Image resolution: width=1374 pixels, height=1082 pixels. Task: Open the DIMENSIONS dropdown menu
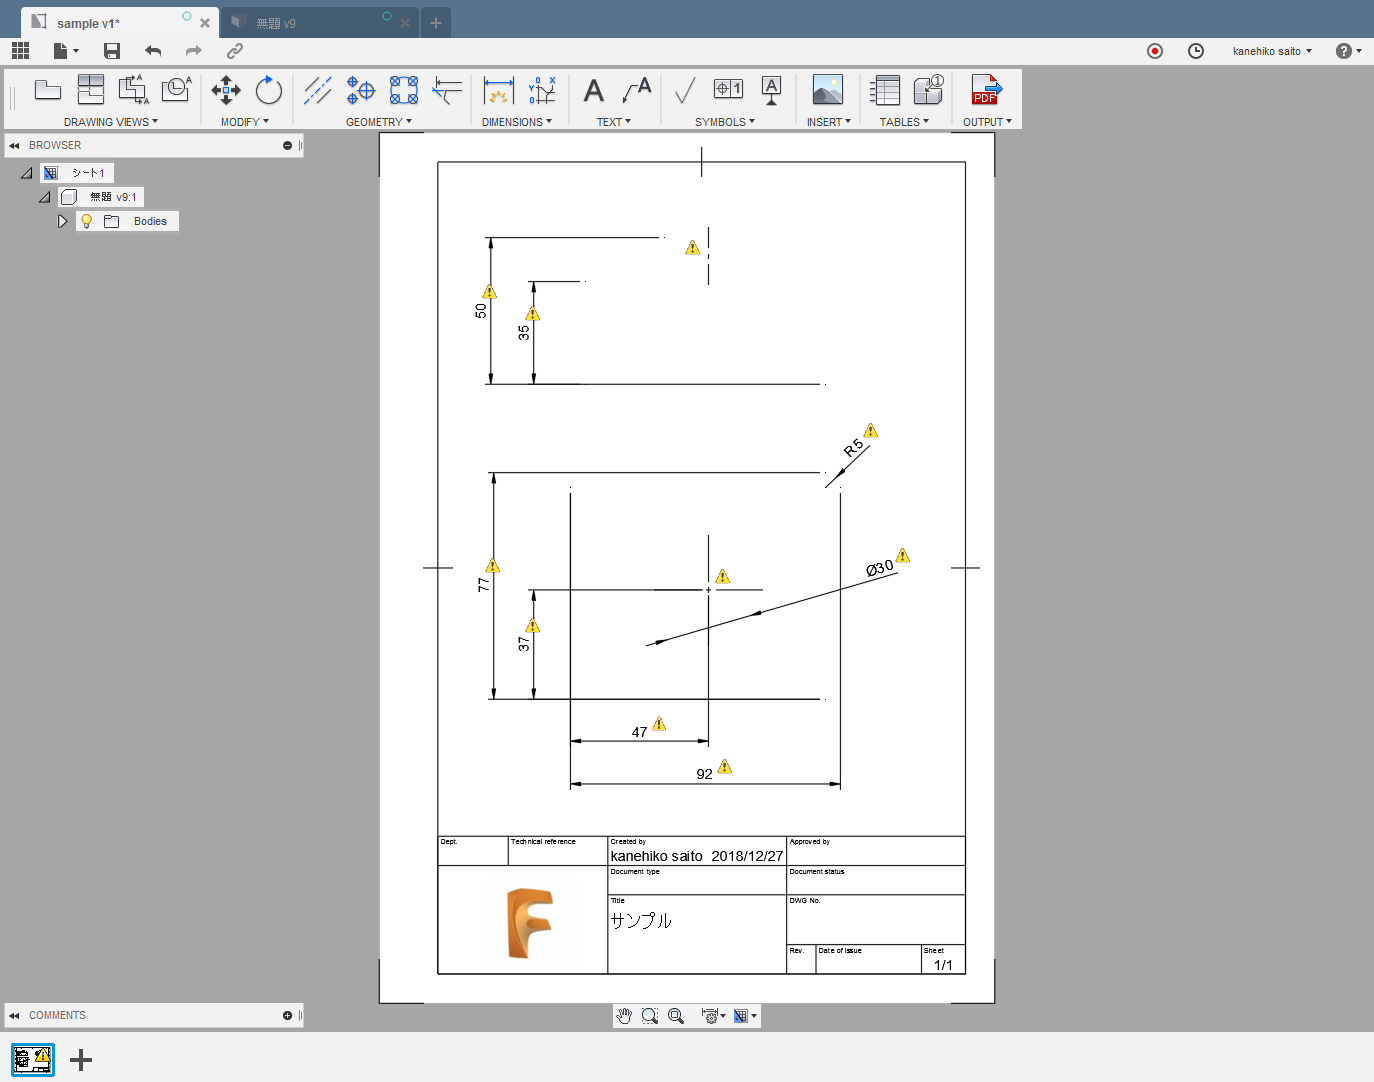coord(517,122)
